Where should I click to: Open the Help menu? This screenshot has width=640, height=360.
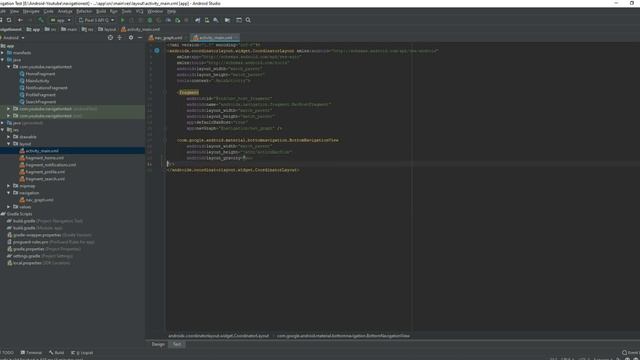click(171, 11)
